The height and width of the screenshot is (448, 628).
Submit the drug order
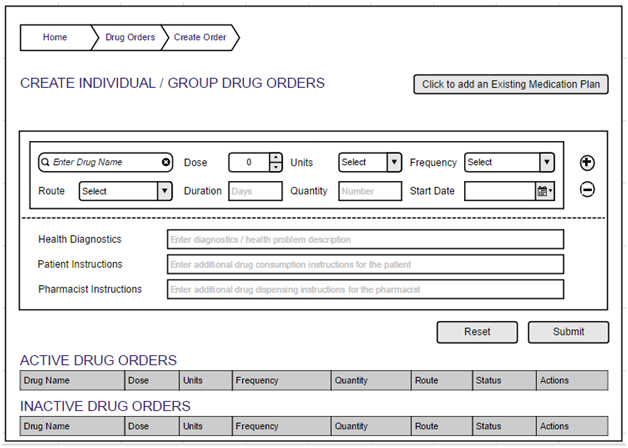coord(568,332)
